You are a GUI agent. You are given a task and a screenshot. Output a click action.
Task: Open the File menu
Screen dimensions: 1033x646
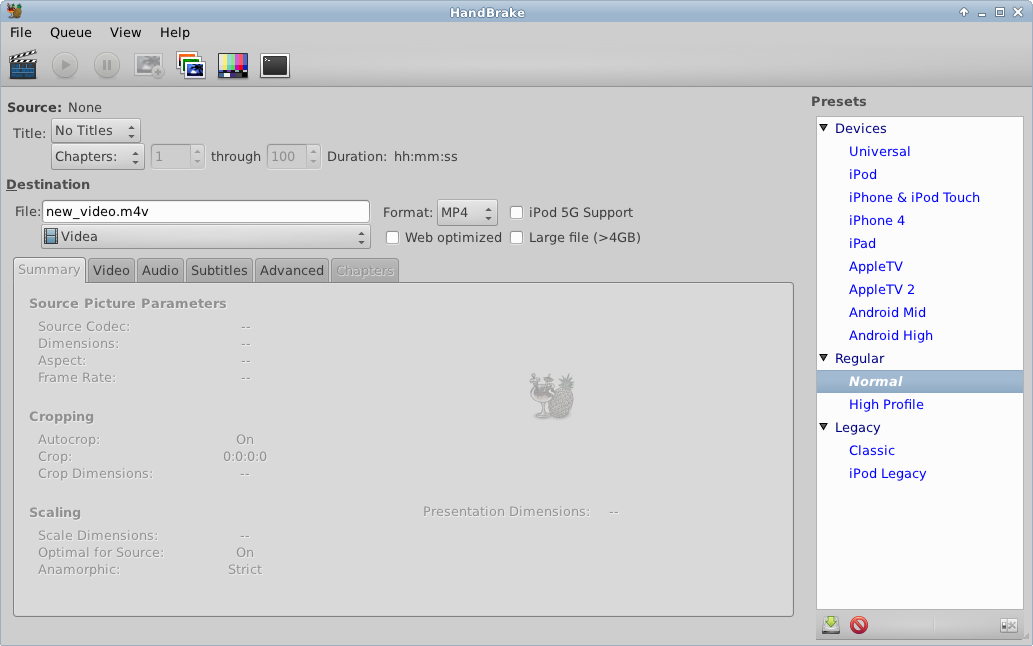click(x=20, y=32)
